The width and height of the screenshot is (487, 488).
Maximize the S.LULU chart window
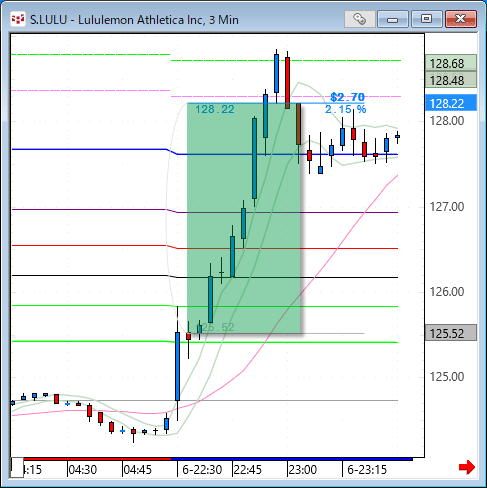pyautogui.click(x=426, y=19)
